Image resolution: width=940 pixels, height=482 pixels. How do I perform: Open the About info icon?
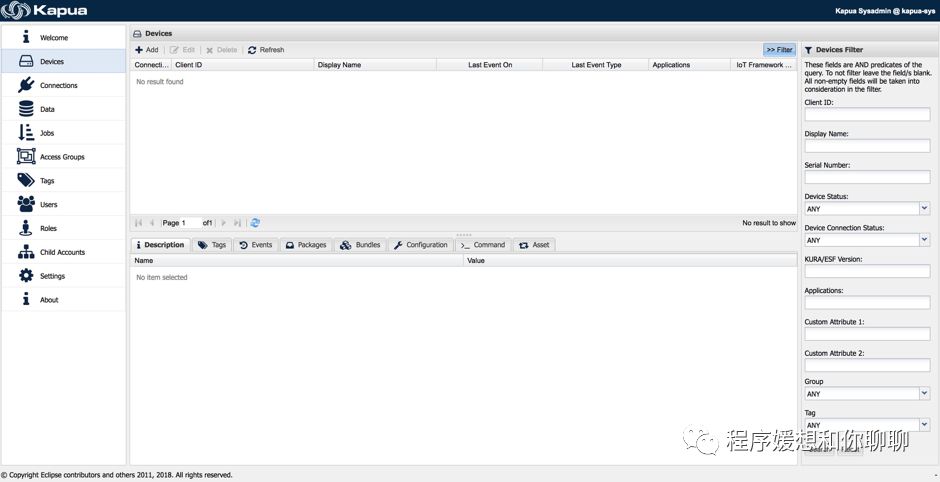pos(26,300)
